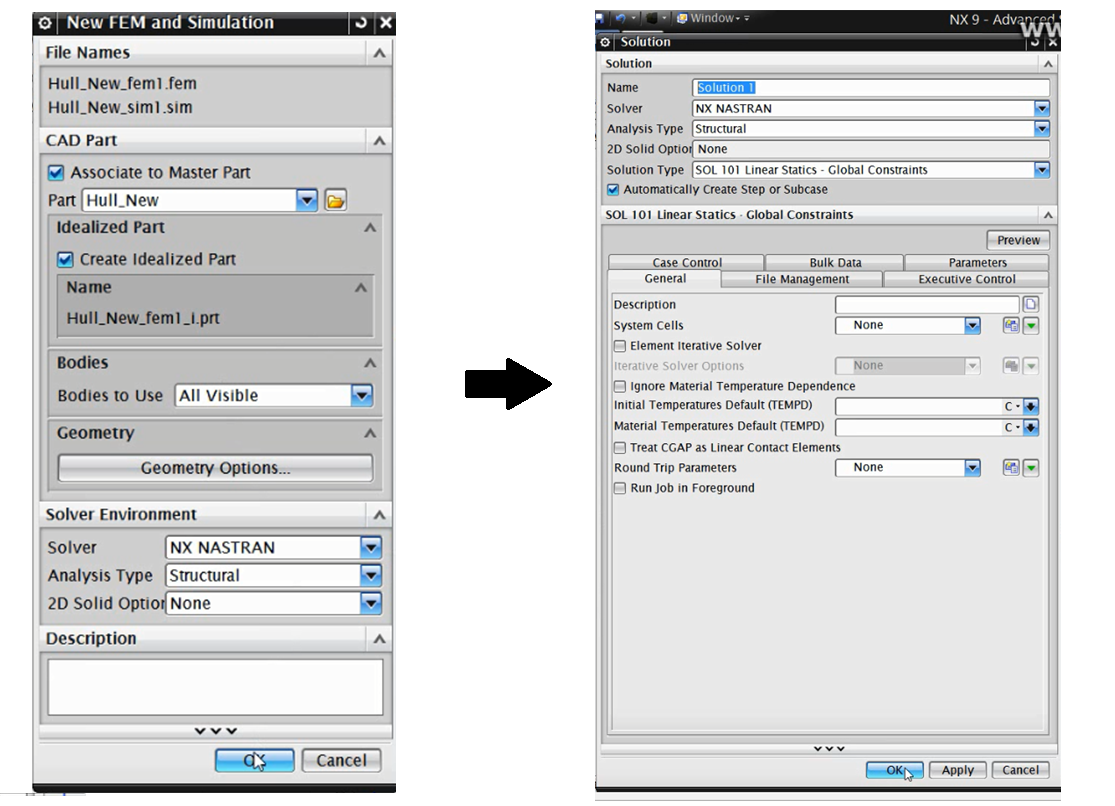Uncheck Associate to Master Part
The image size is (1115, 806).
tap(57, 173)
